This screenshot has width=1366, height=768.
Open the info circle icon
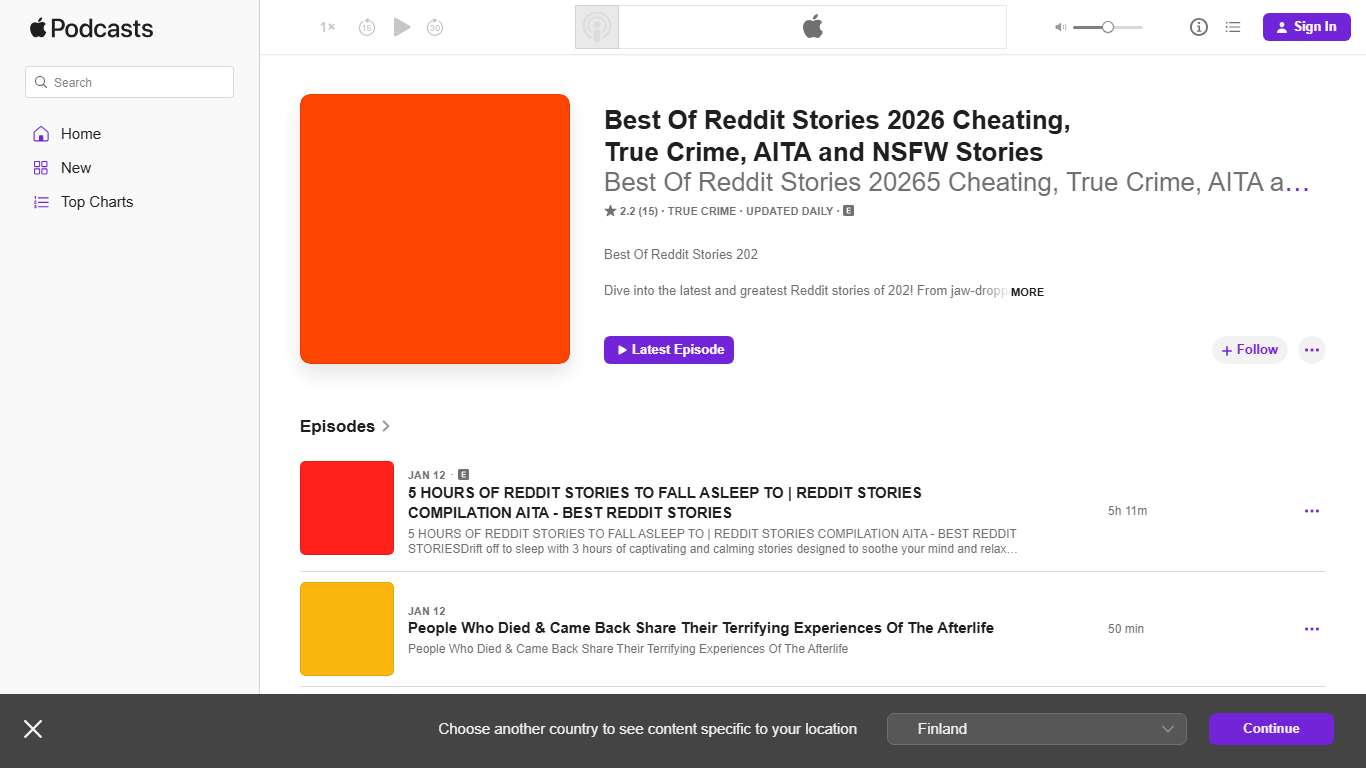click(1198, 27)
